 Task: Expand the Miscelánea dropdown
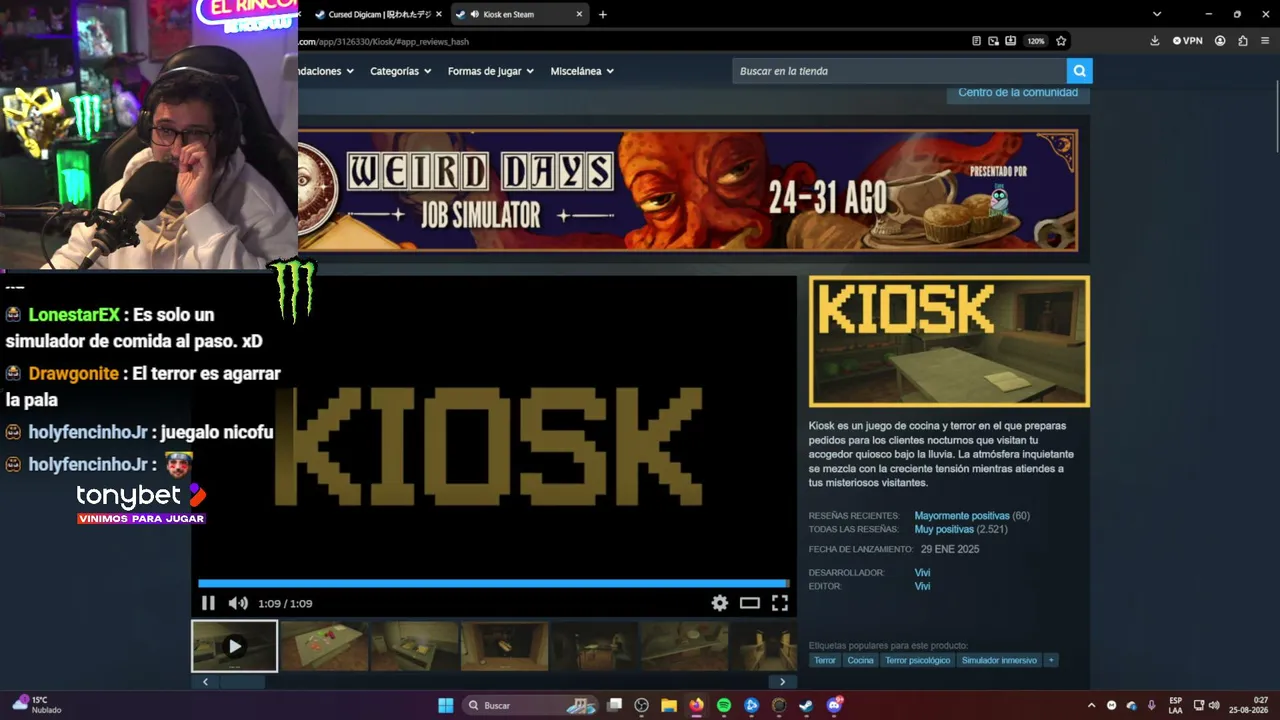coord(582,71)
